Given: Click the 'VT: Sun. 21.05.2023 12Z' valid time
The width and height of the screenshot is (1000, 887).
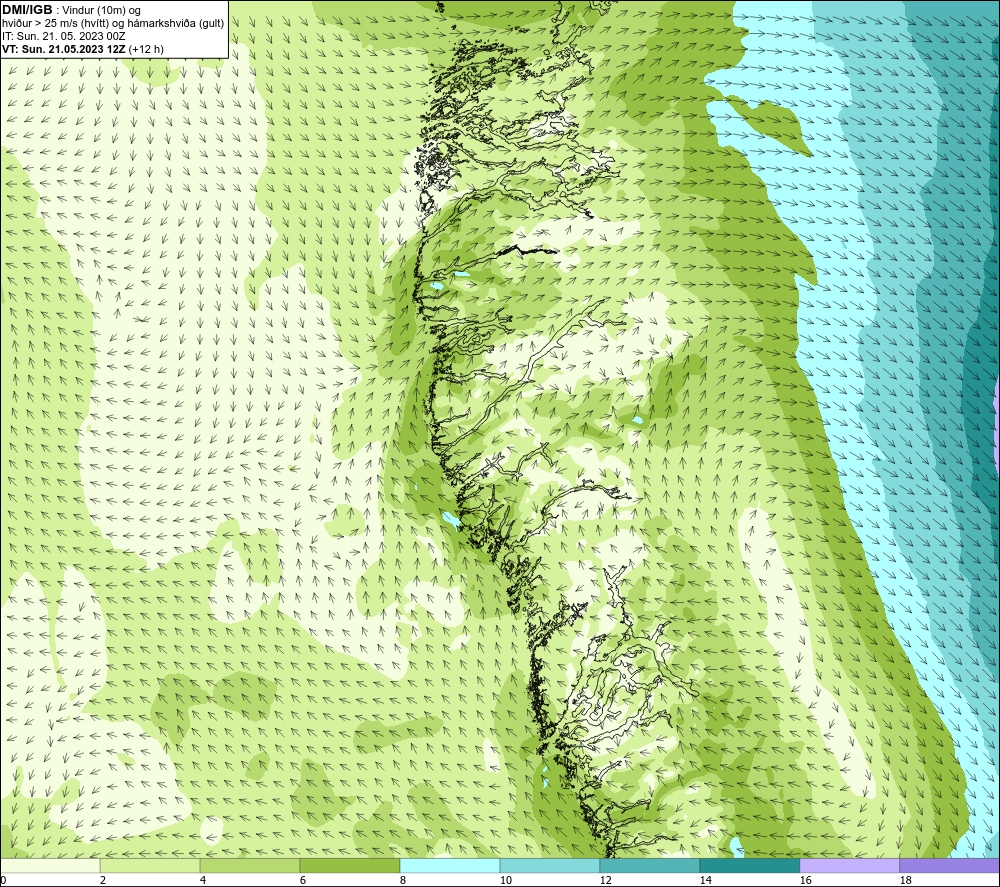Looking at the screenshot, I should (x=64, y=49).
